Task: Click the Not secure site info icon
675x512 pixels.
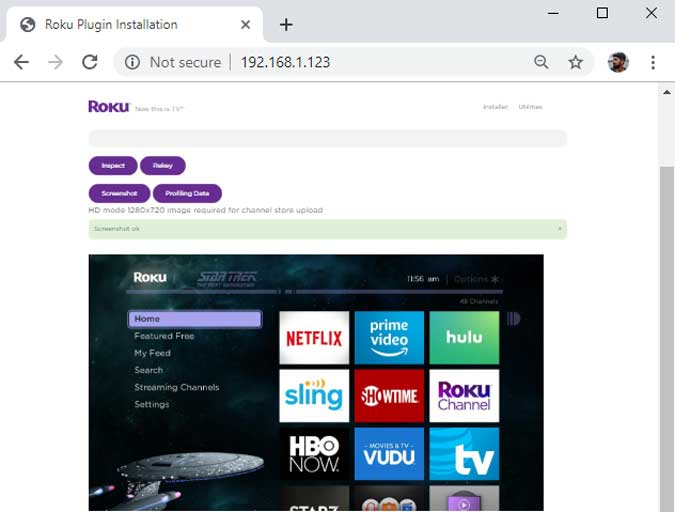Action: pyautogui.click(x=132, y=62)
